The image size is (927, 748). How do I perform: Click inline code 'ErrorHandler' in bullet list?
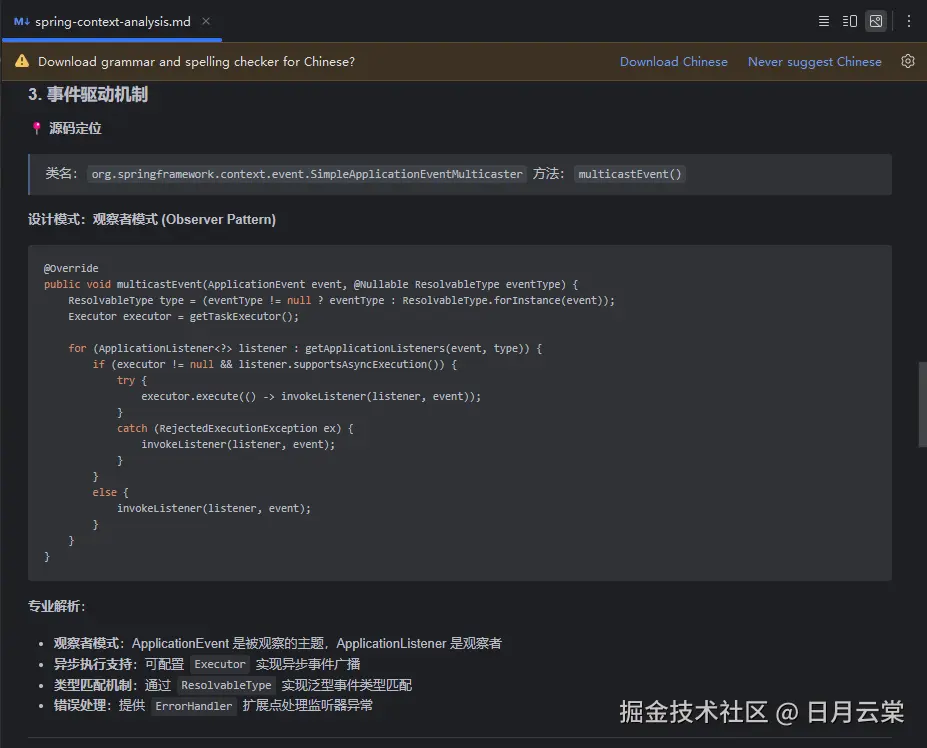pyautogui.click(x=194, y=705)
